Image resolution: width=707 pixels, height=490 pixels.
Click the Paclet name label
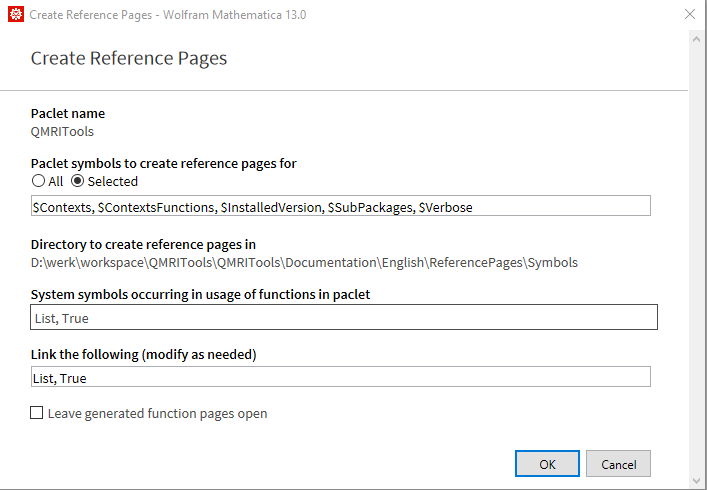tap(68, 113)
